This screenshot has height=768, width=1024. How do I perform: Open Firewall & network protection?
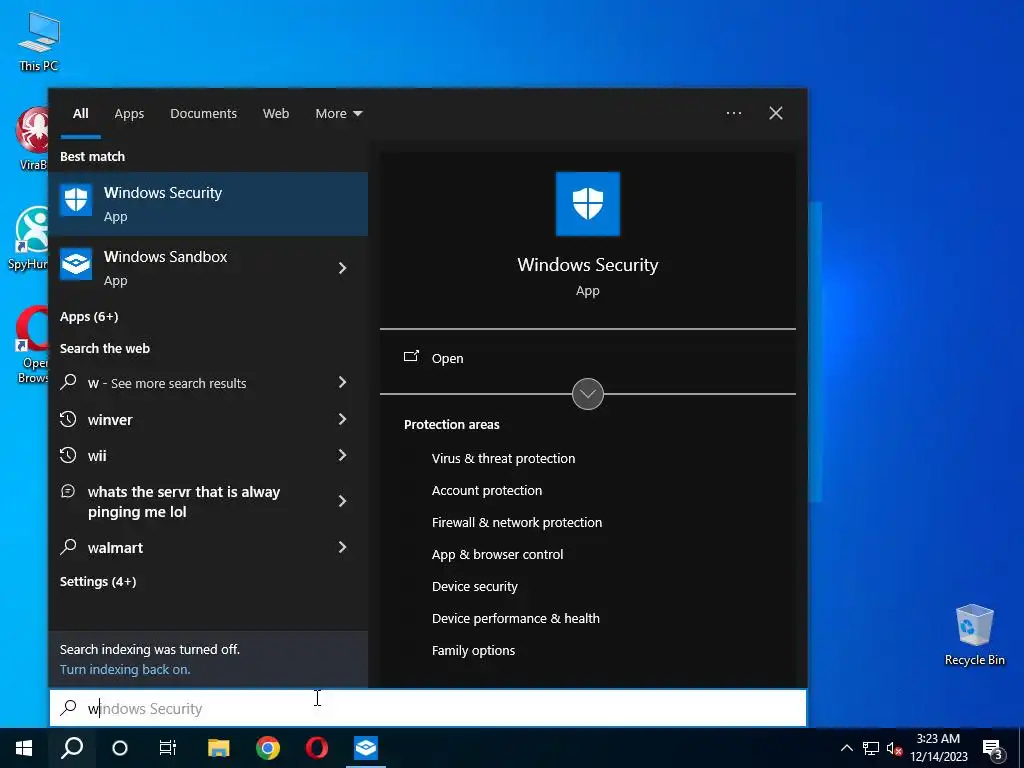click(x=517, y=522)
